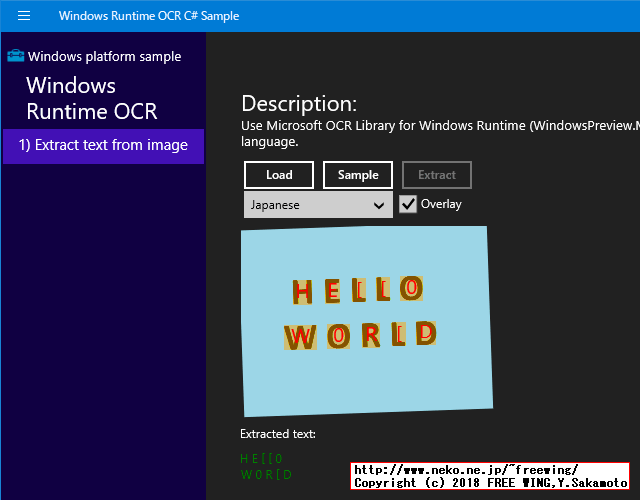640x500 pixels.
Task: Click the overlaid letter W in the image
Action: tap(300, 337)
